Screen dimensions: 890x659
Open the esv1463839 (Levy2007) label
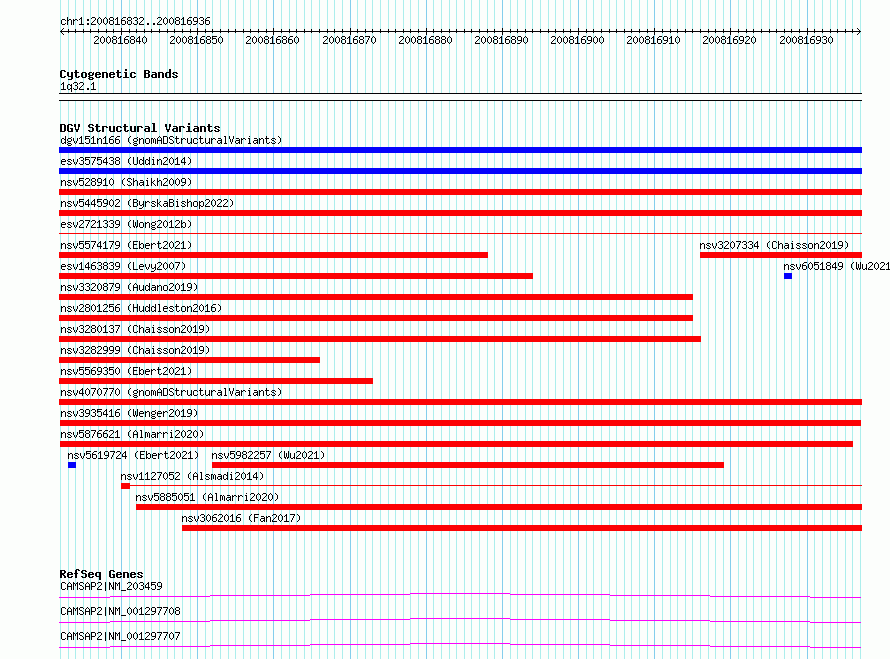click(123, 266)
